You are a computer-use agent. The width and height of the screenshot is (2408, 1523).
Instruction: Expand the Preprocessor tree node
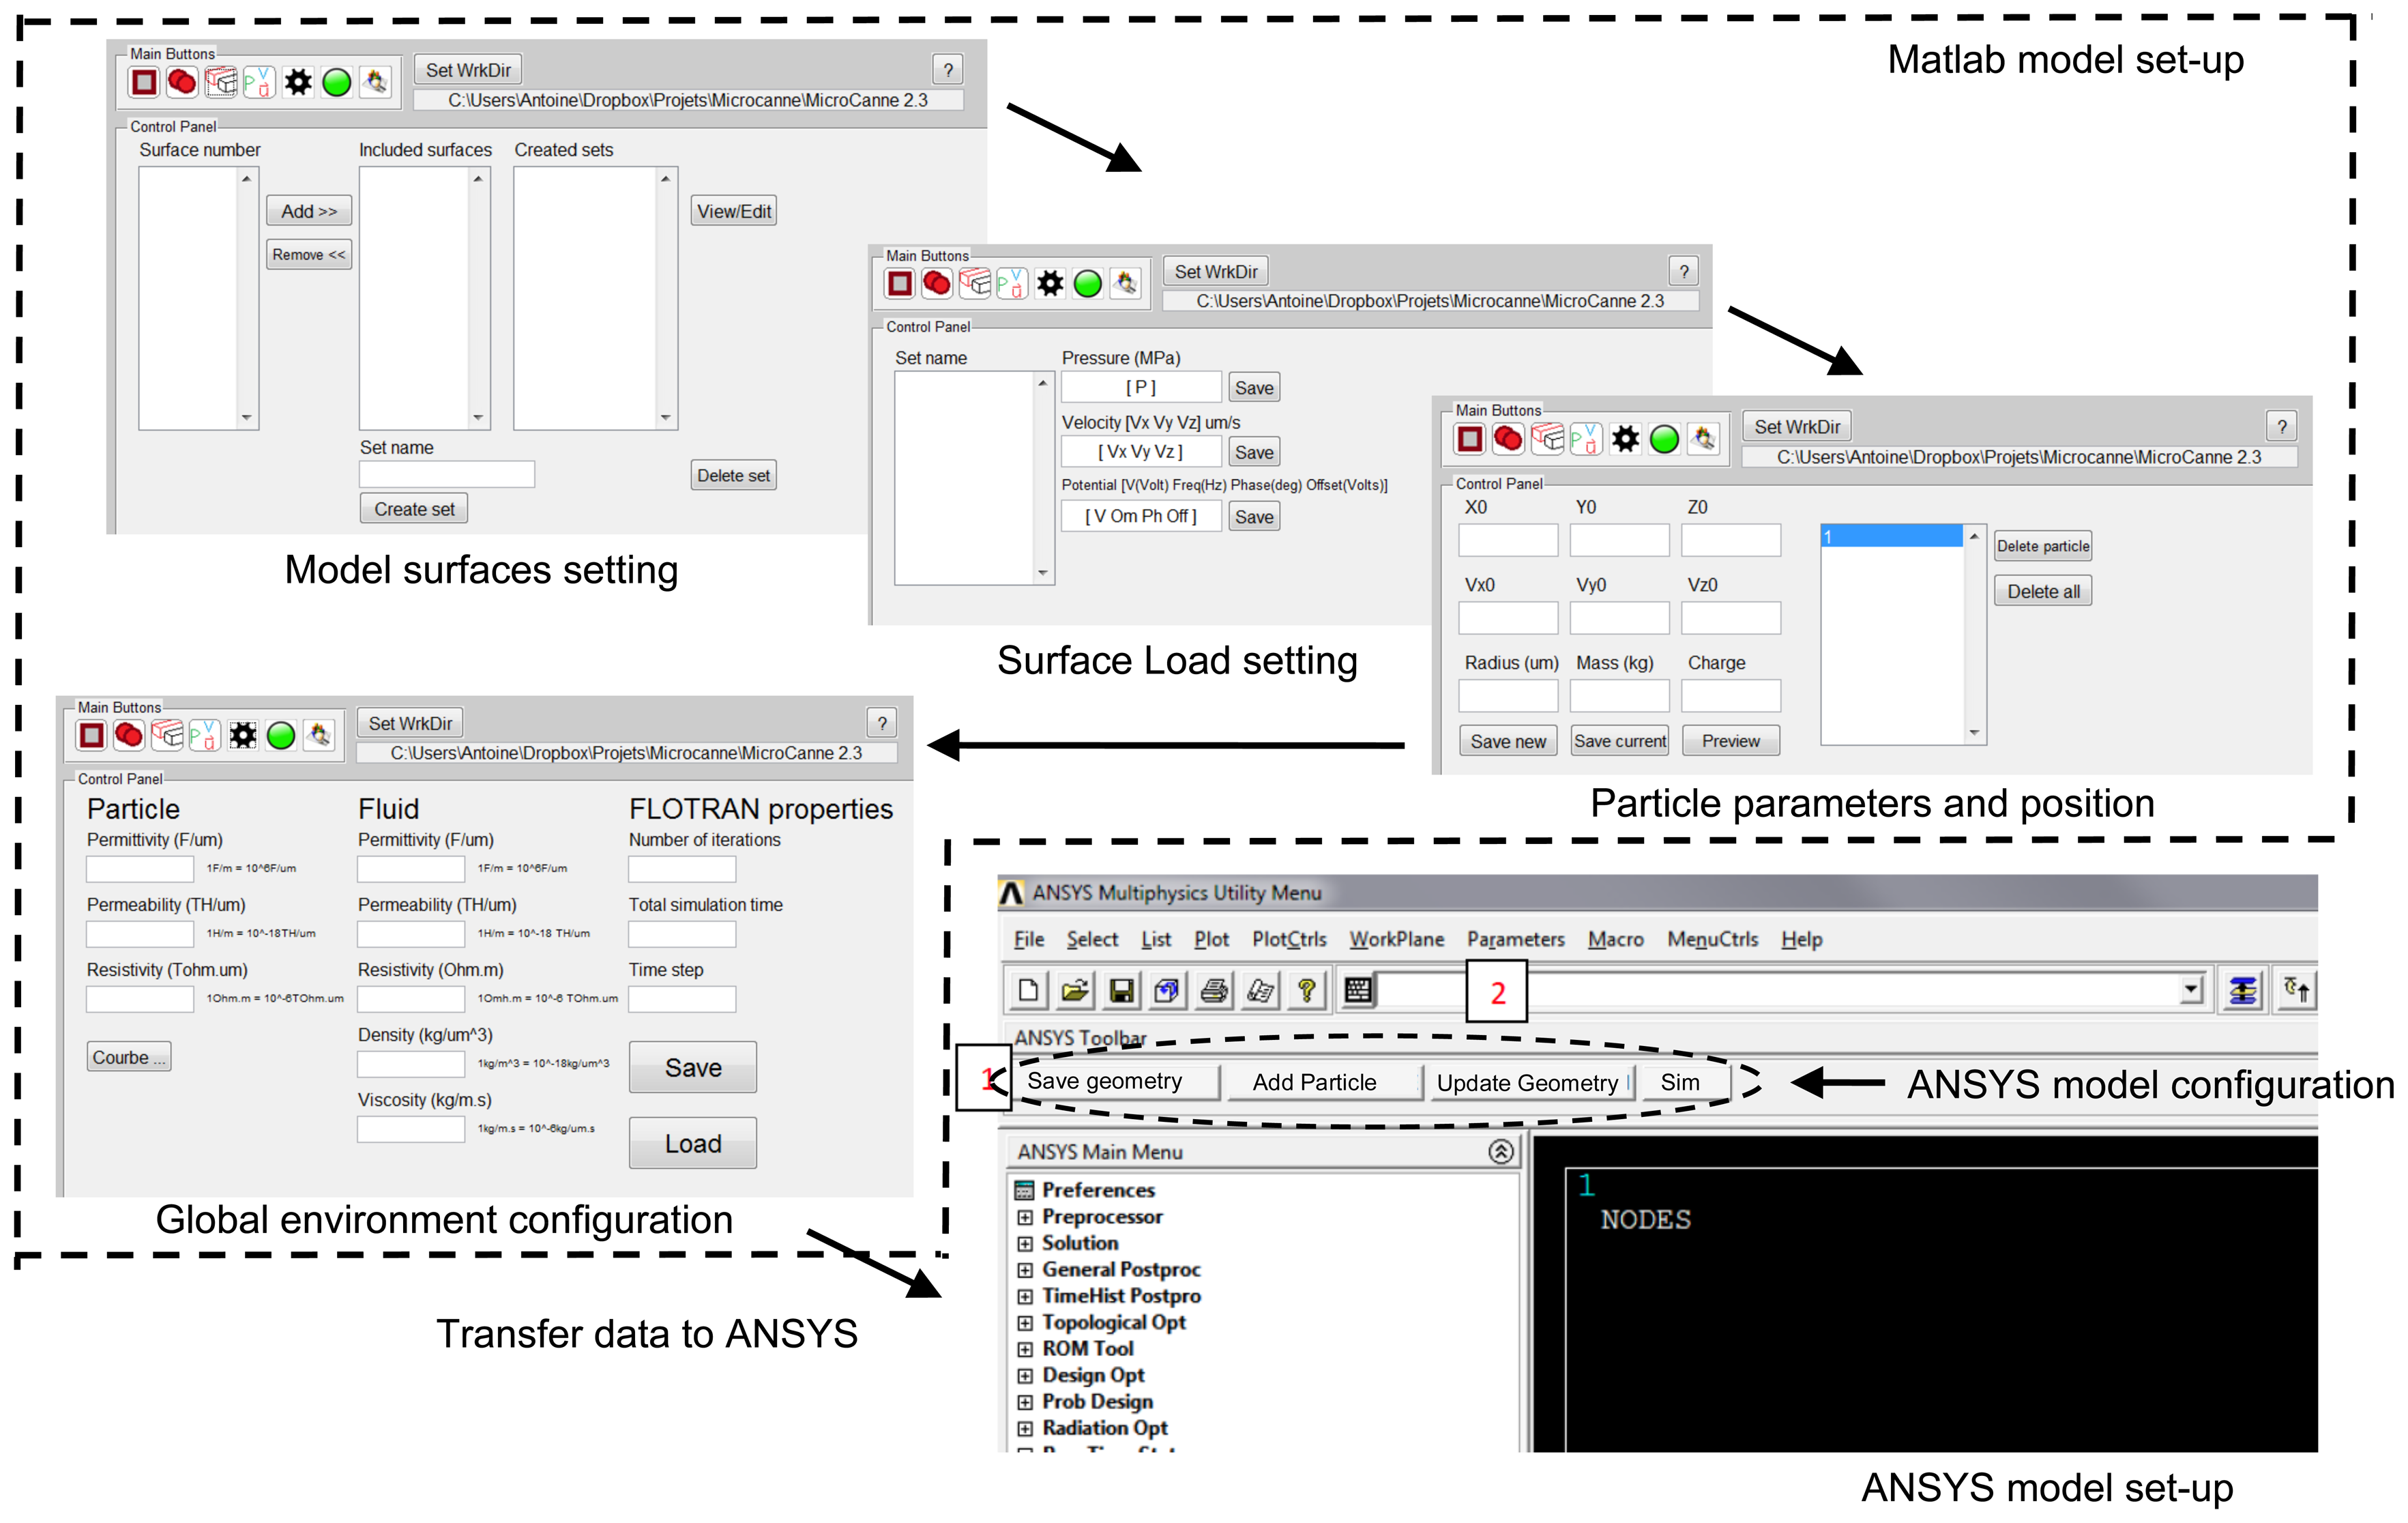tap(1025, 1217)
